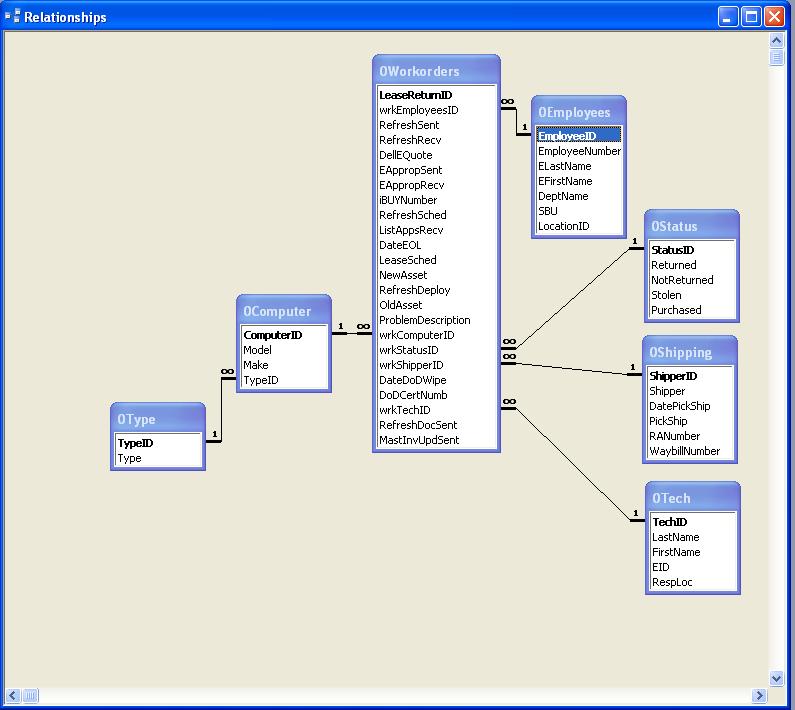The image size is (795, 710).
Task: Select OldAsset field
Action: coord(436,305)
